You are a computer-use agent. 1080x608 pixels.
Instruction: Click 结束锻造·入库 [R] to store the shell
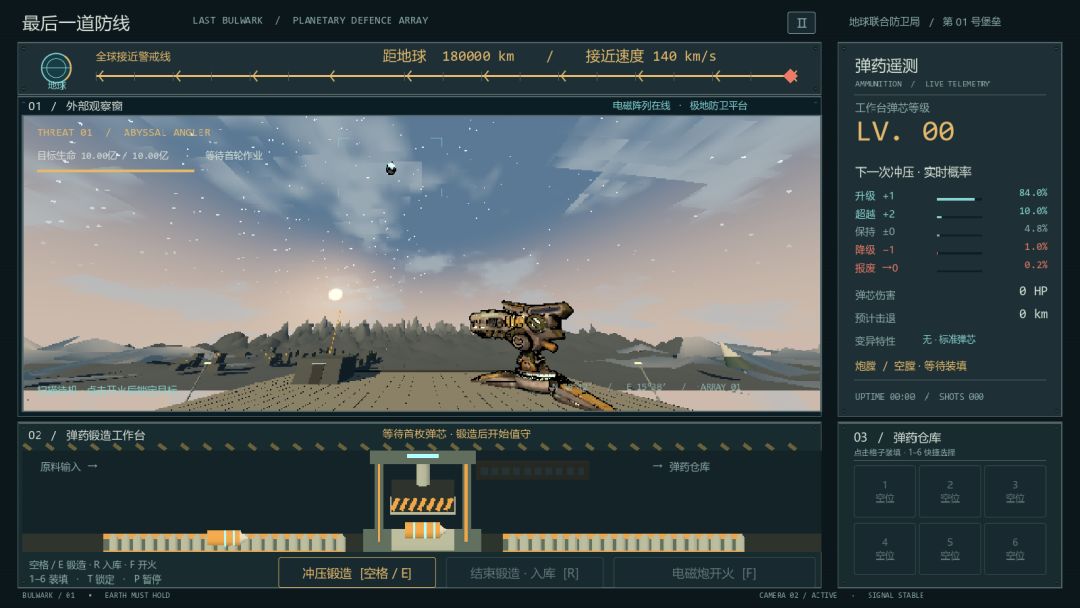coord(525,573)
